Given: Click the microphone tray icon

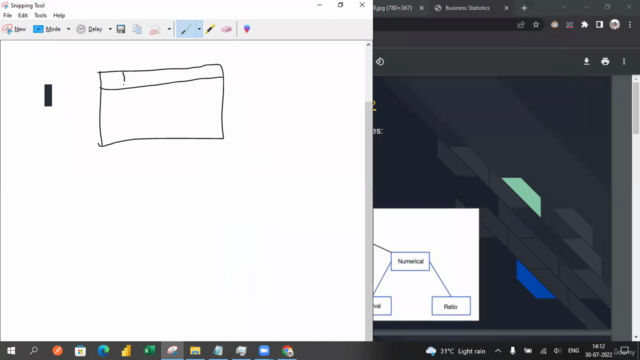Looking at the screenshot, I should click(513, 351).
